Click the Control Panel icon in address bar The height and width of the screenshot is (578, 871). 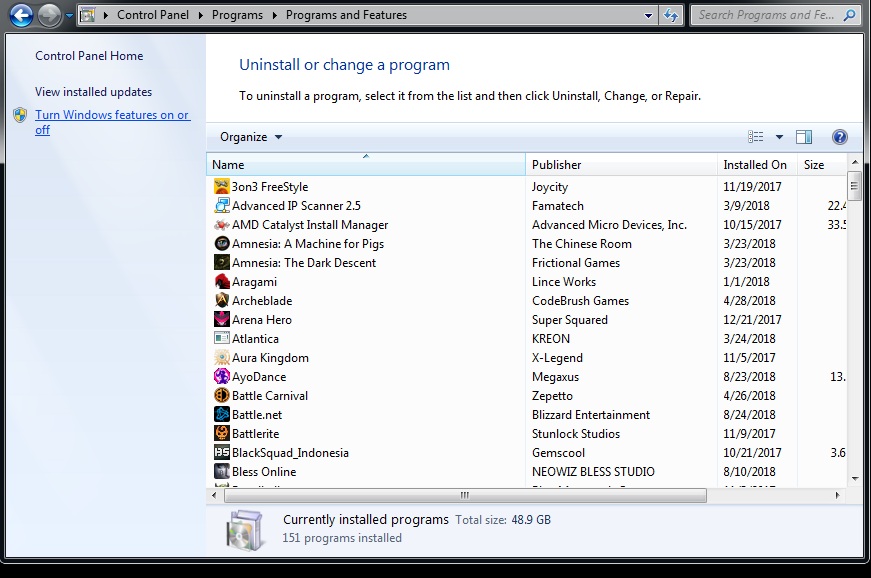[88, 15]
